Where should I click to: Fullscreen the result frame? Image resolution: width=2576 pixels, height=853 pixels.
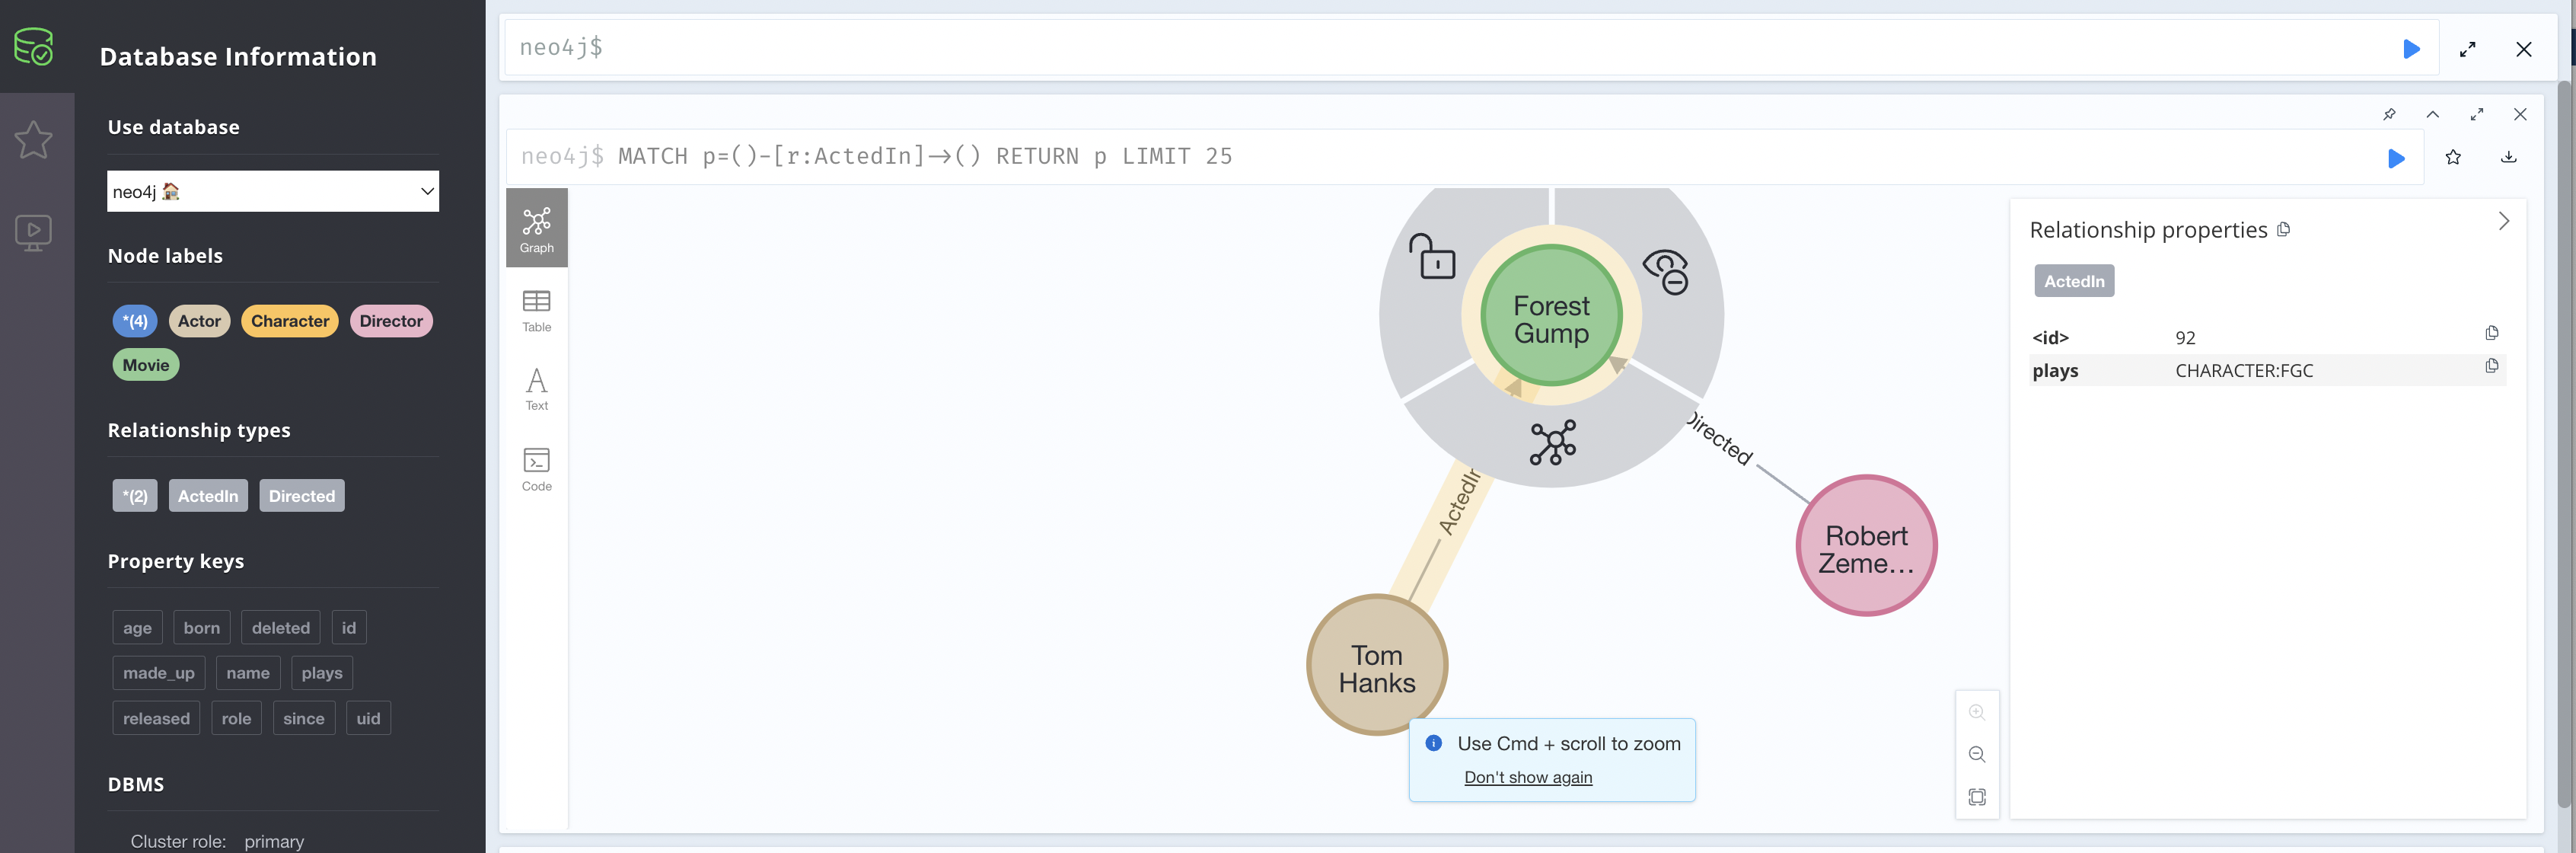[2477, 114]
